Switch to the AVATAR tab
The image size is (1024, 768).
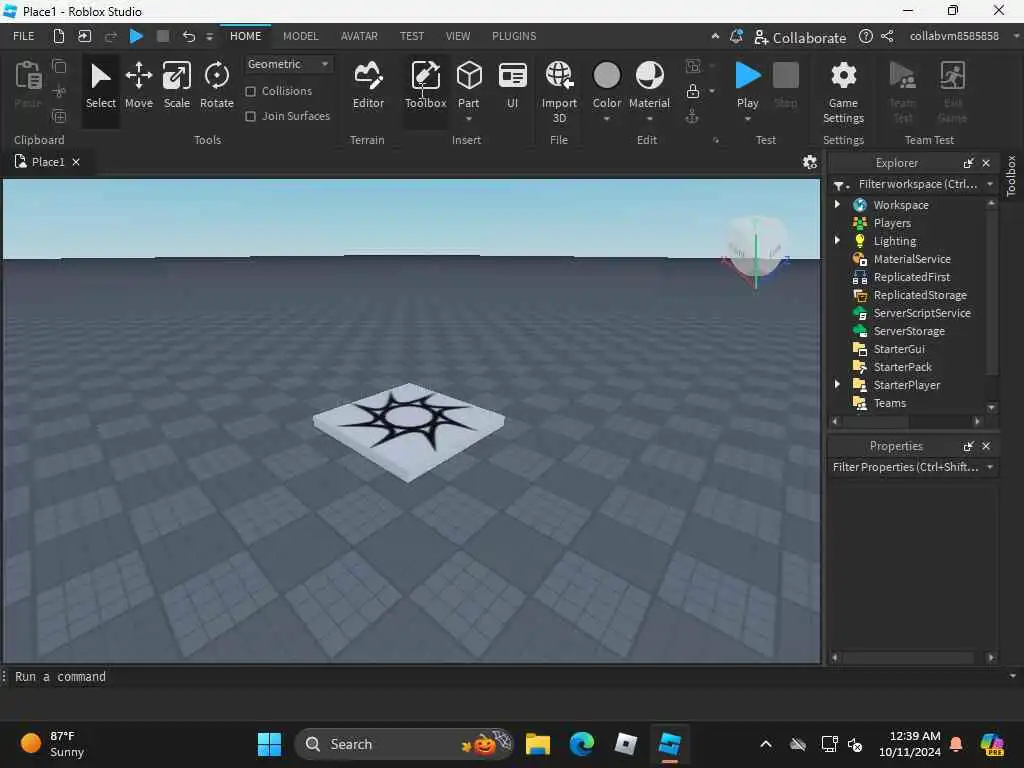pos(359,36)
